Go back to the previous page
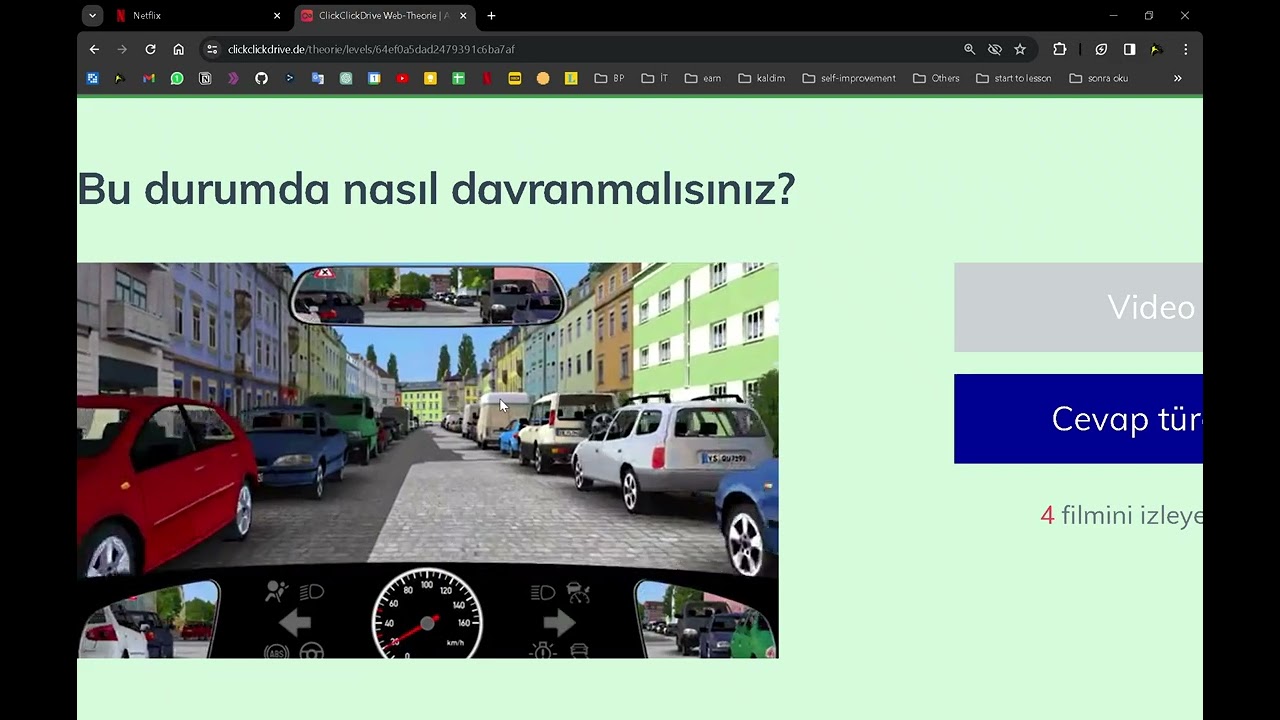 (94, 49)
